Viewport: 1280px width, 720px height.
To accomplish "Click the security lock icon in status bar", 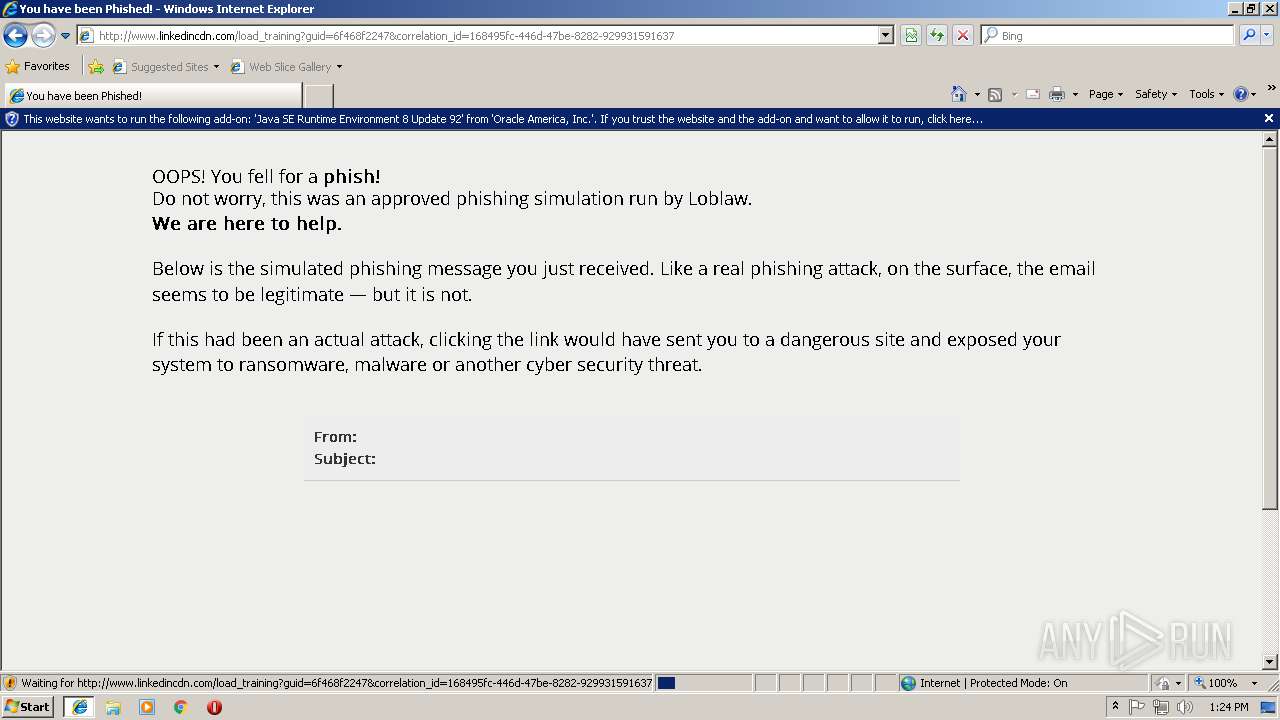I will pyautogui.click(x=1162, y=683).
